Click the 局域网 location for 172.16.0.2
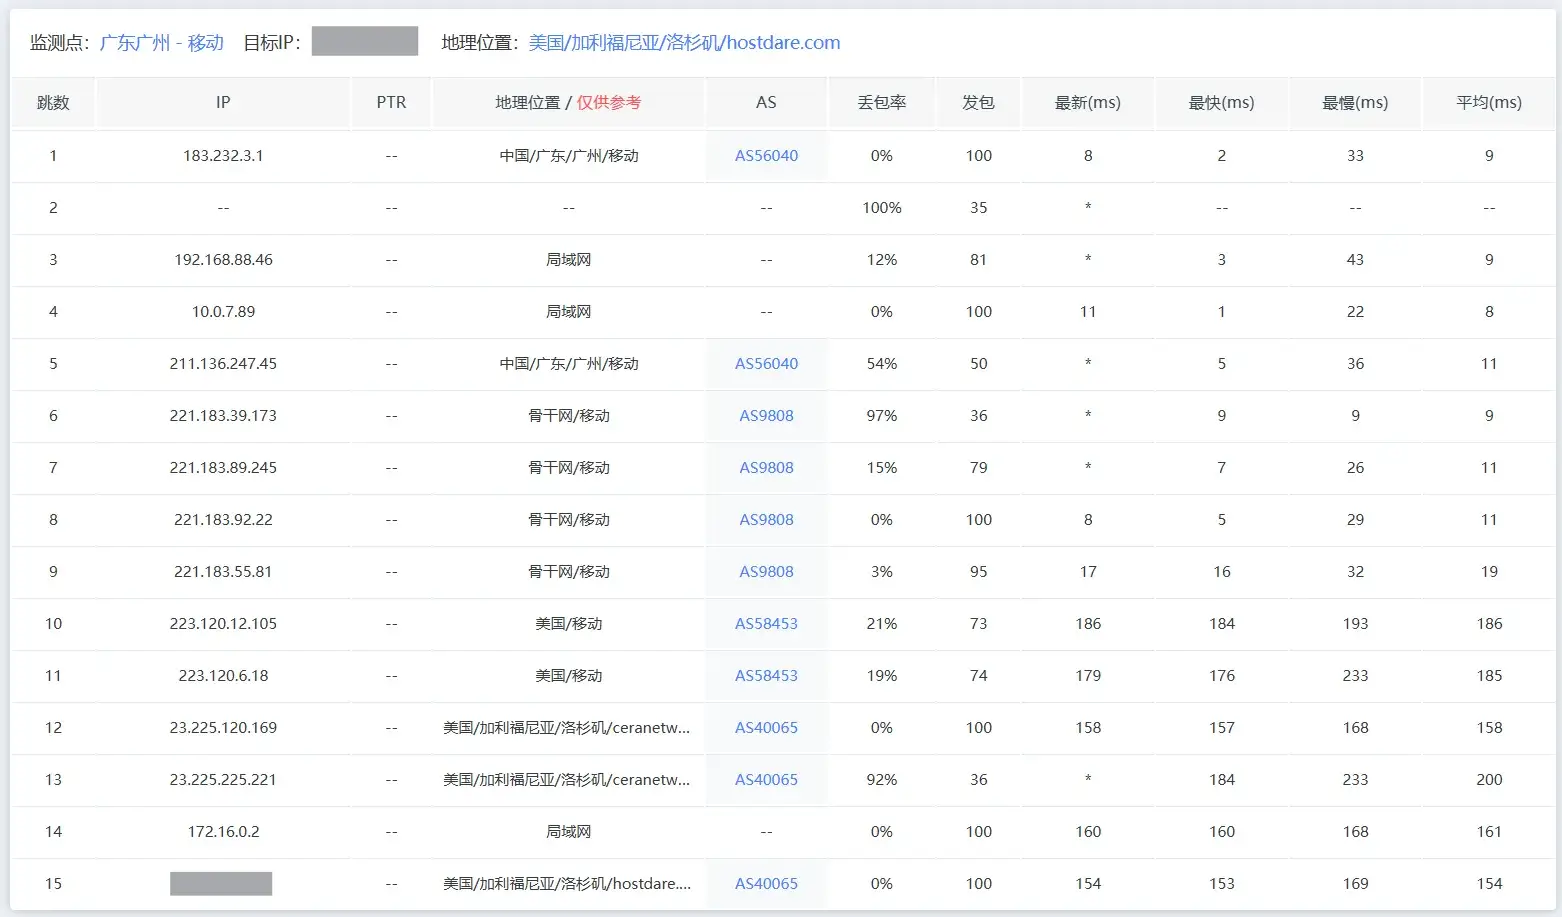1562x917 pixels. pyautogui.click(x=568, y=832)
